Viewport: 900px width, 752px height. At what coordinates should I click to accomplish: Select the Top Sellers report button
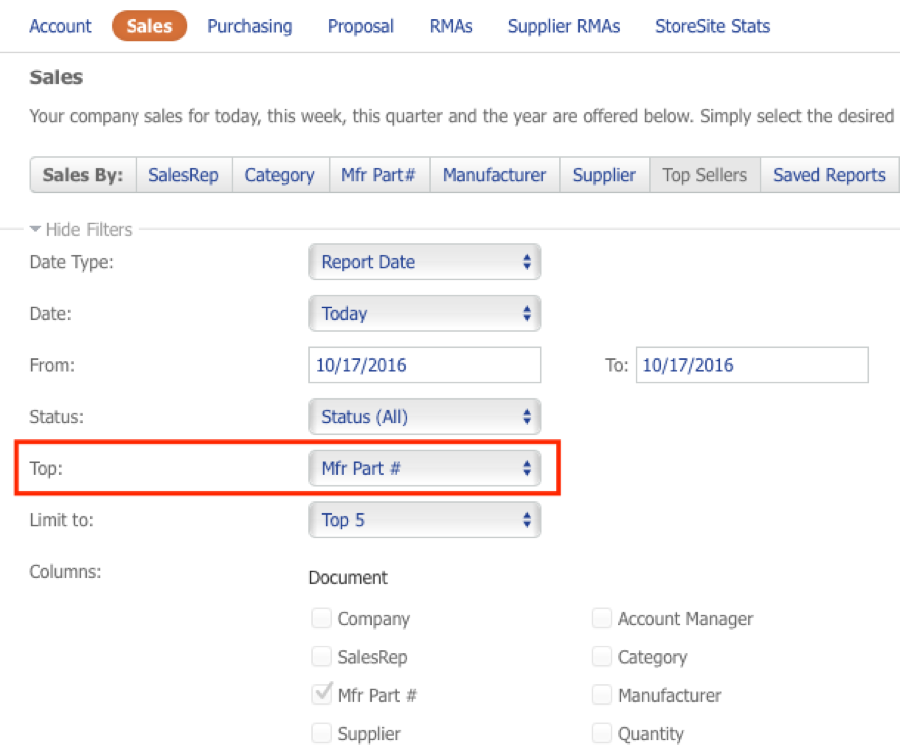[x=704, y=175]
